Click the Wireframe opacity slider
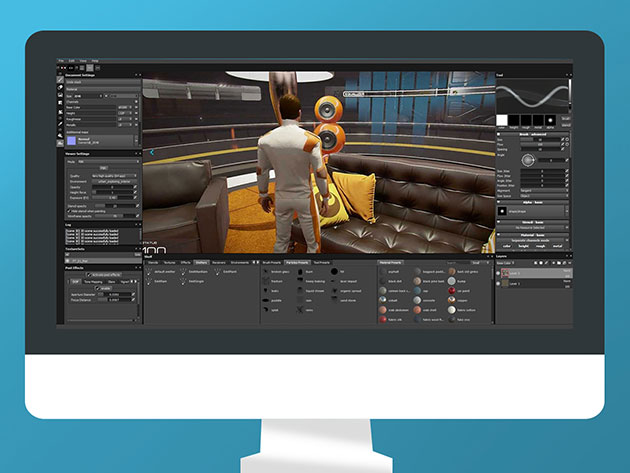 [115, 216]
